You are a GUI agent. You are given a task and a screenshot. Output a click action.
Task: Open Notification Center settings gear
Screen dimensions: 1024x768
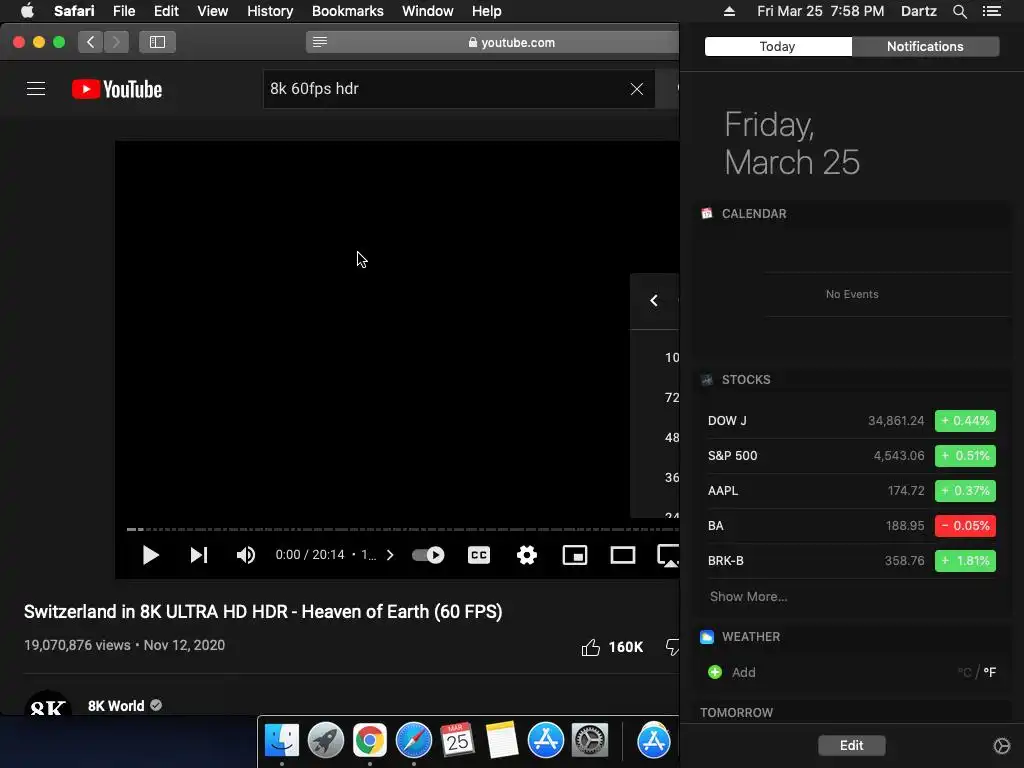[x=1001, y=745]
